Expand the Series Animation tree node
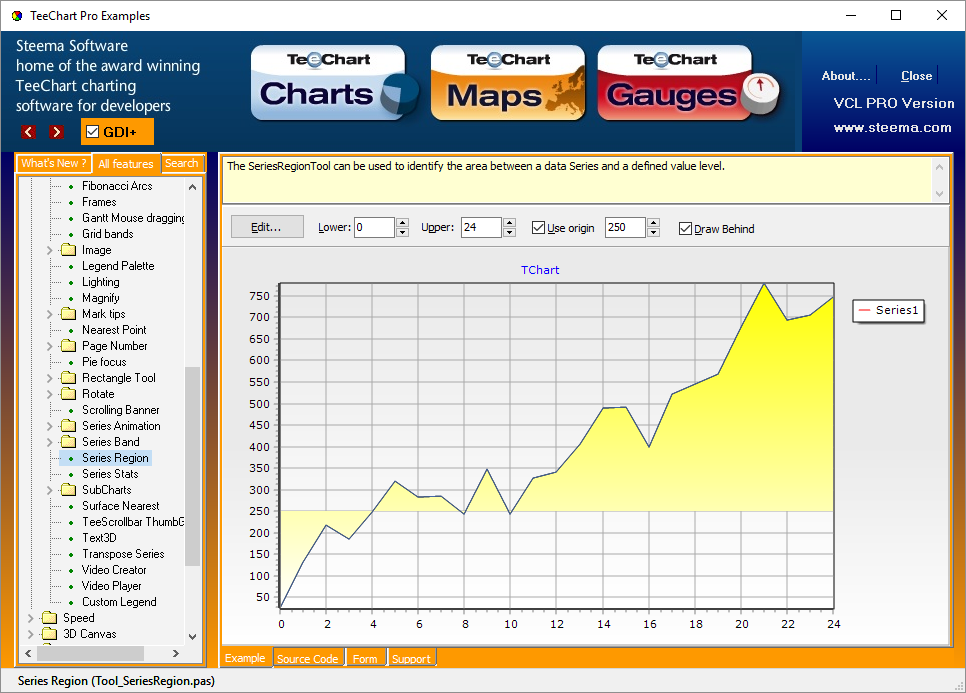 tap(50, 426)
